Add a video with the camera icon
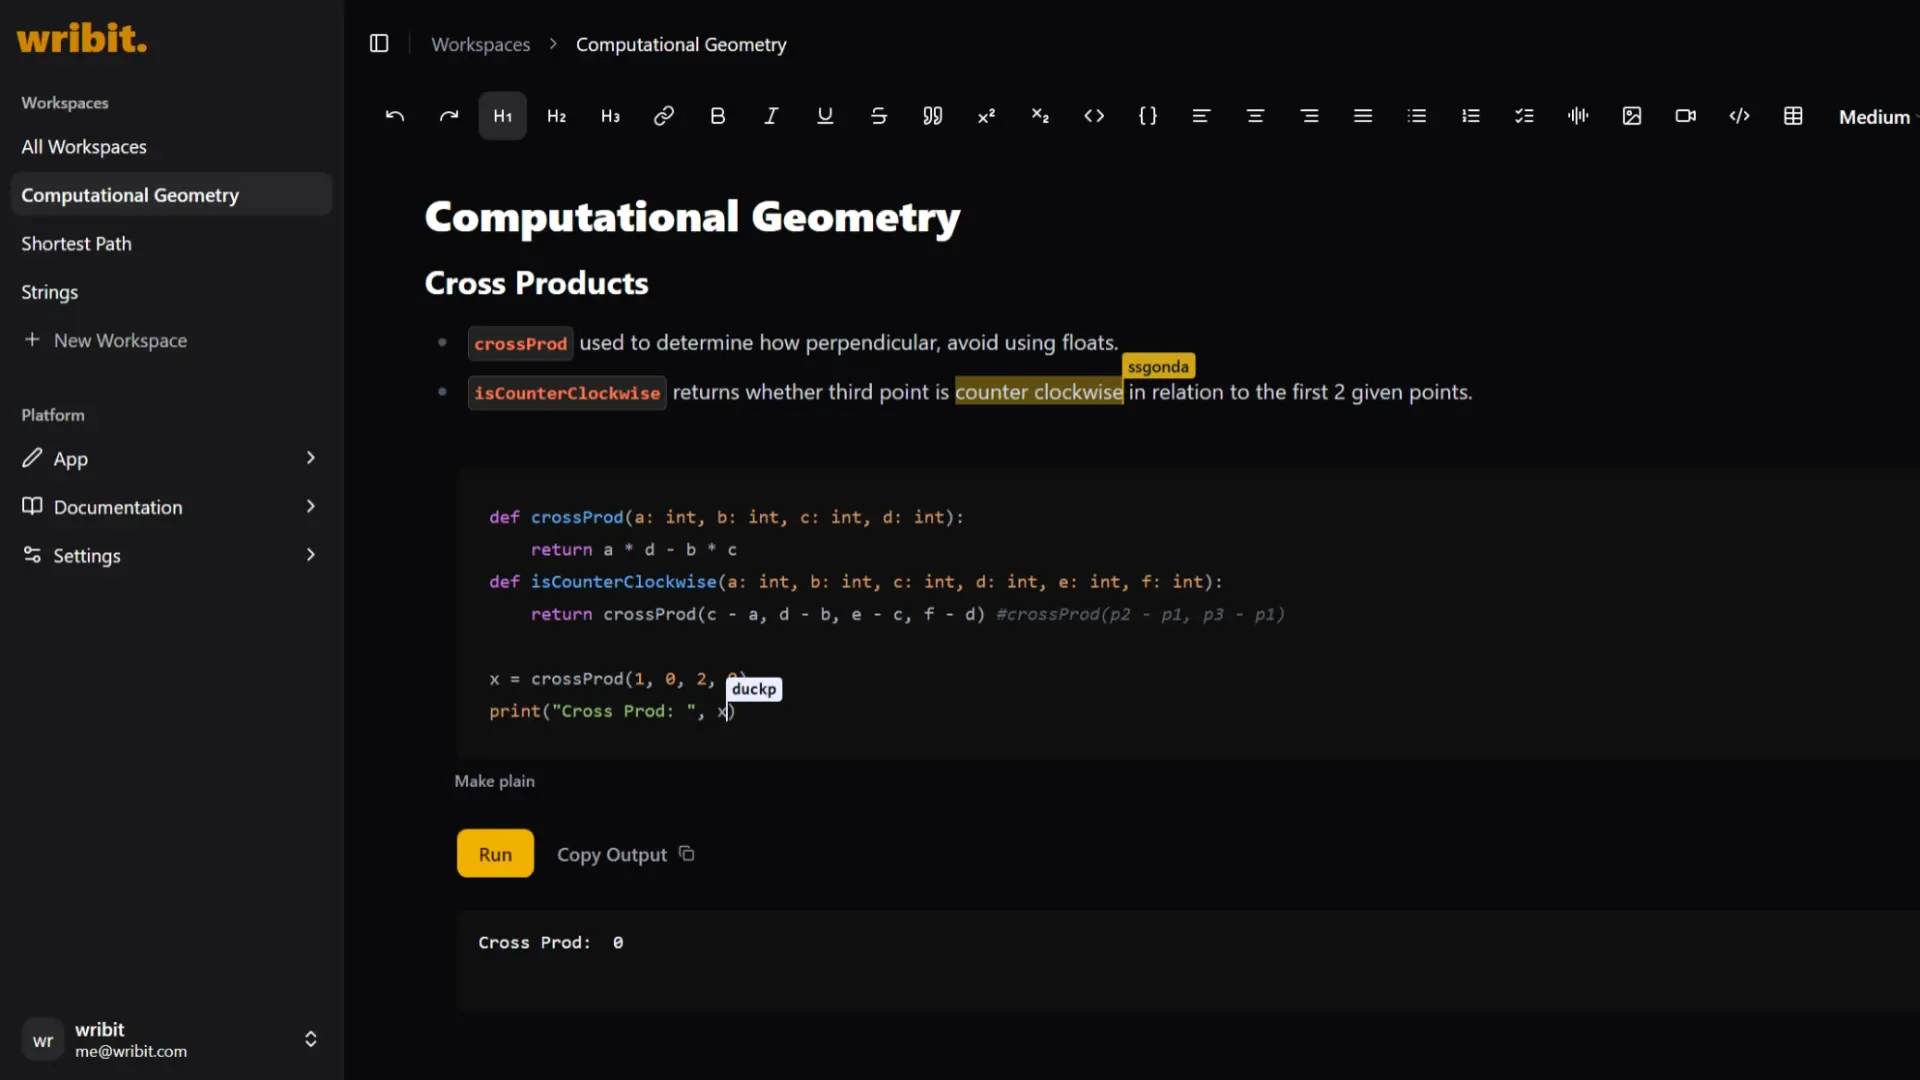This screenshot has height=1080, width=1920. point(1686,116)
